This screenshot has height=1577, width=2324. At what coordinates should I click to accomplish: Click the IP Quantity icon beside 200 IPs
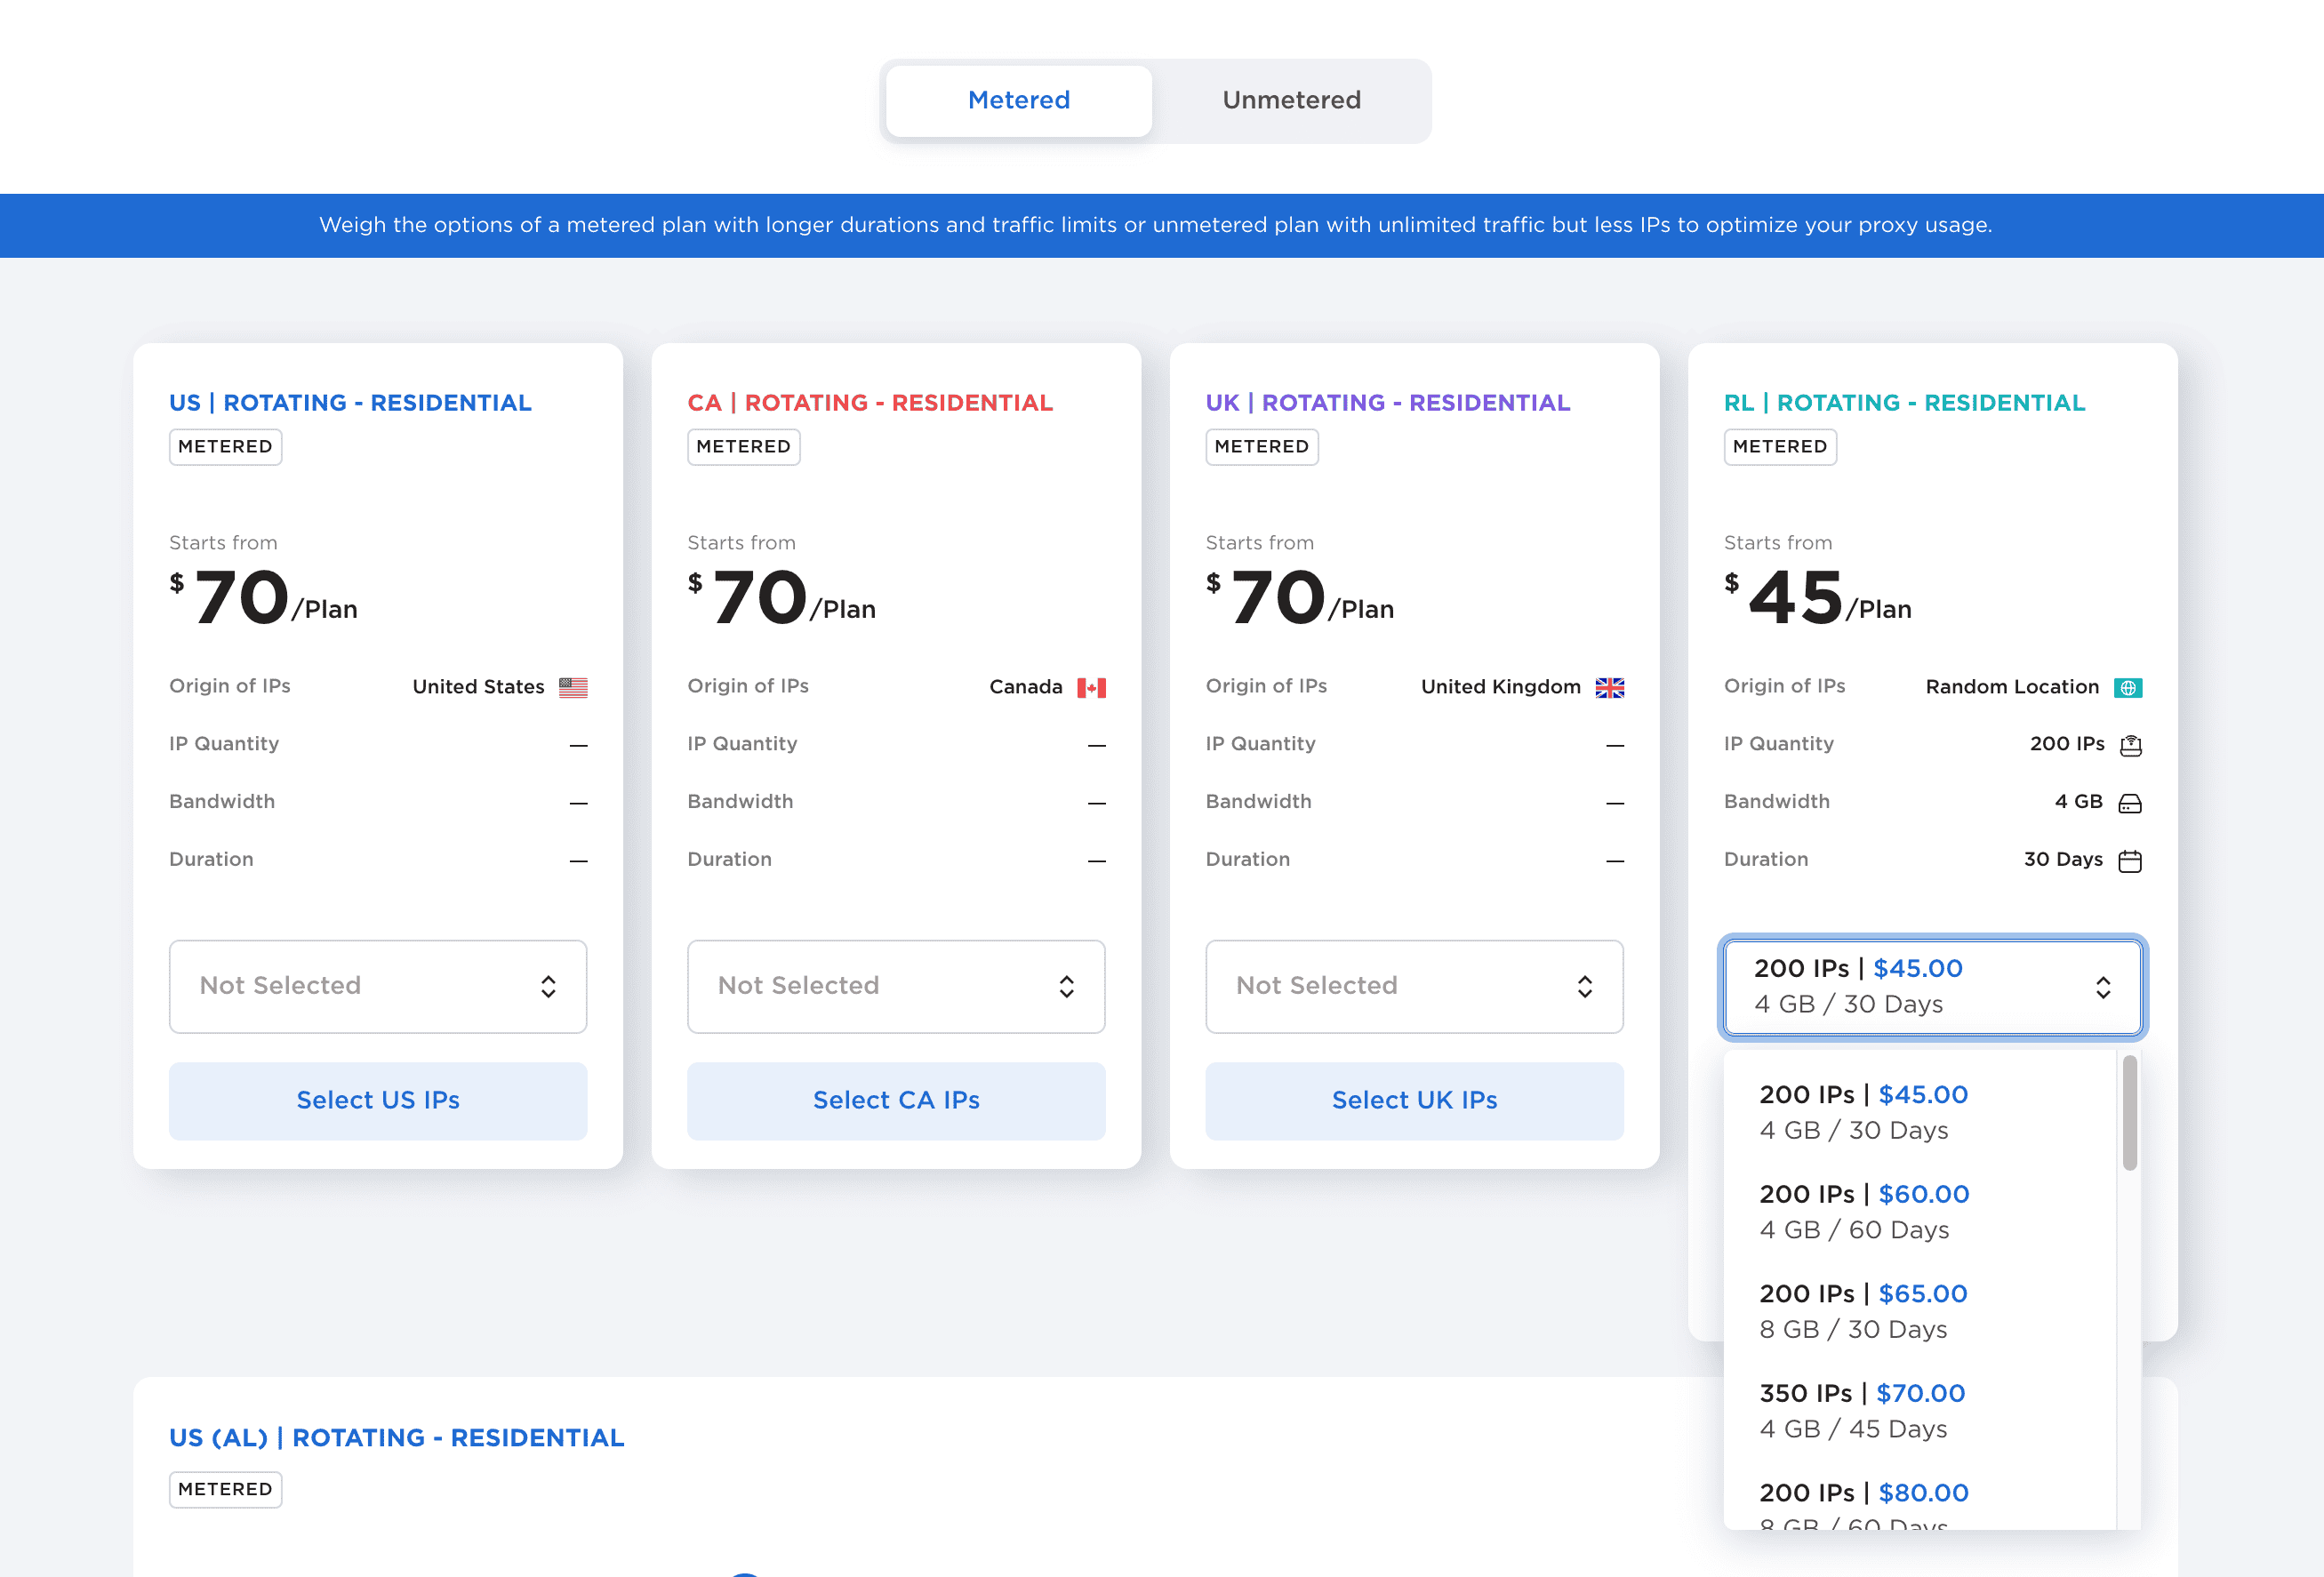point(2130,745)
